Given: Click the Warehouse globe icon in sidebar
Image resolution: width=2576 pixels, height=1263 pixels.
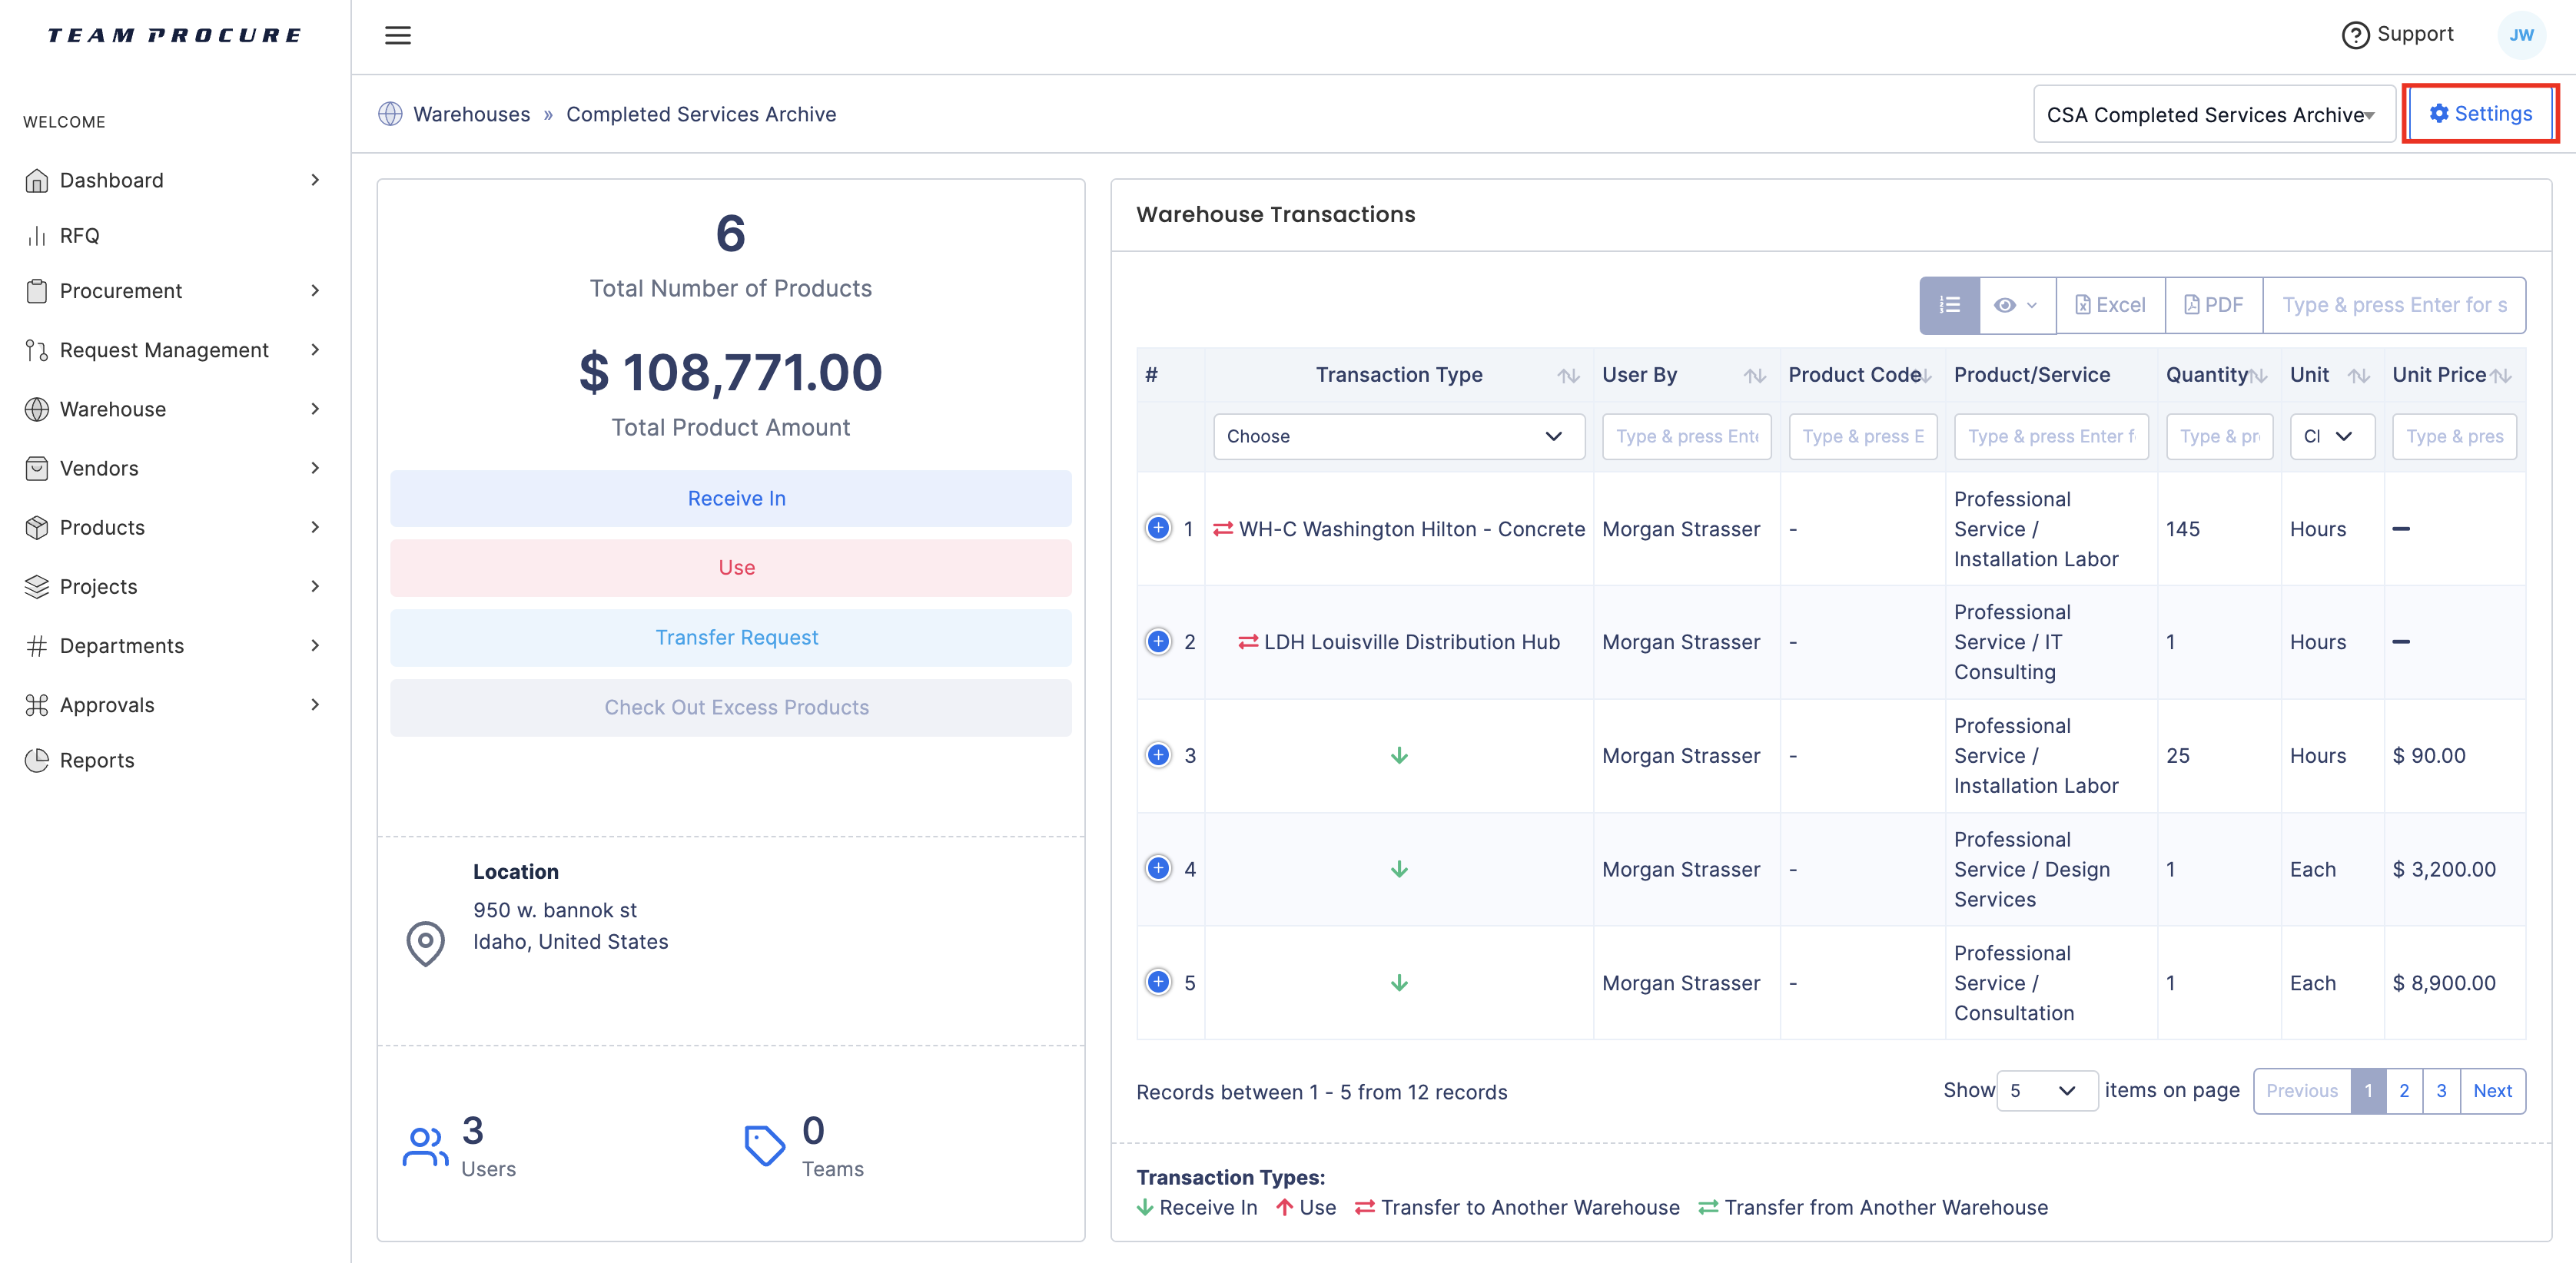Looking at the screenshot, I should [x=37, y=409].
